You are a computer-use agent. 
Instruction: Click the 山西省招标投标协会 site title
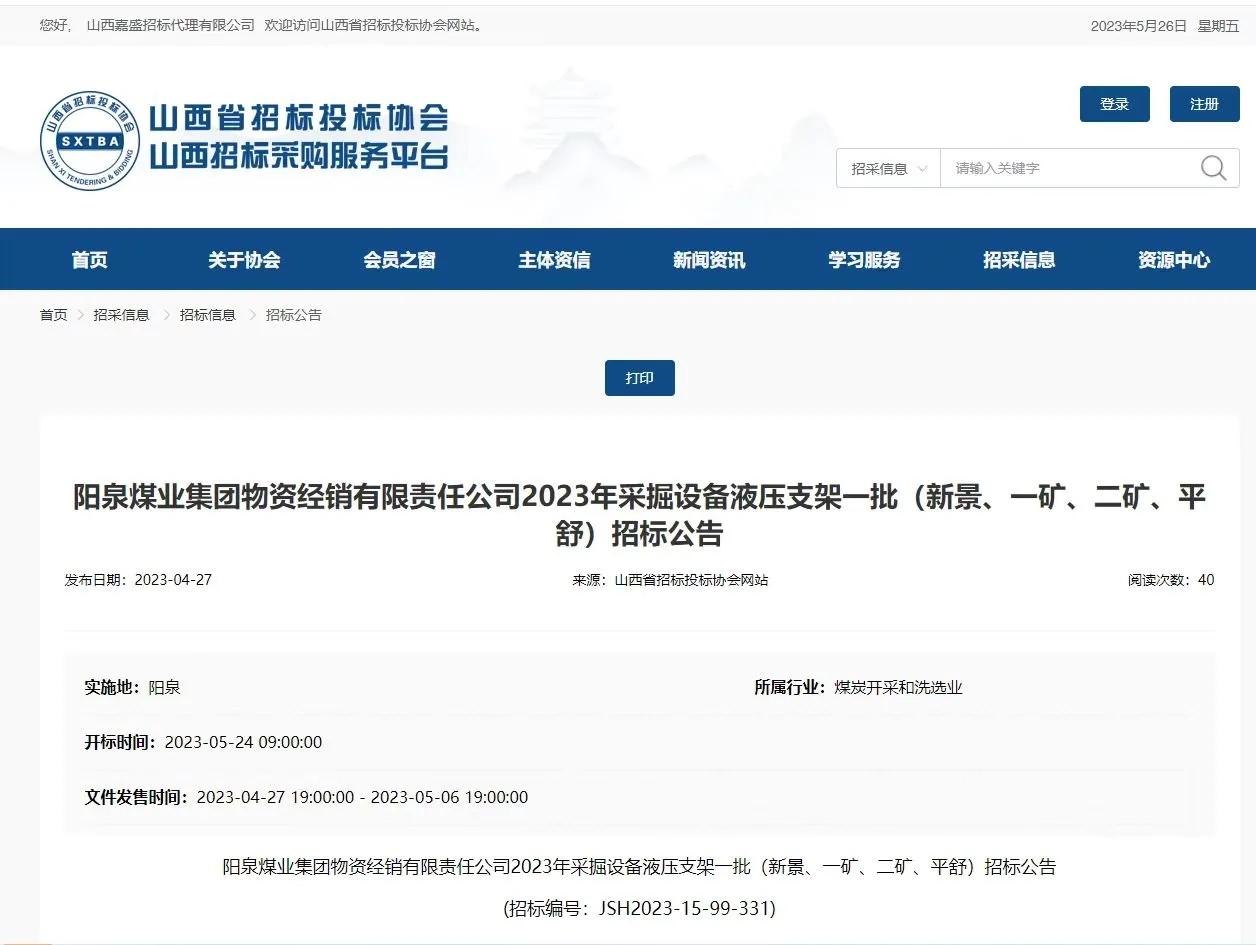click(x=298, y=118)
